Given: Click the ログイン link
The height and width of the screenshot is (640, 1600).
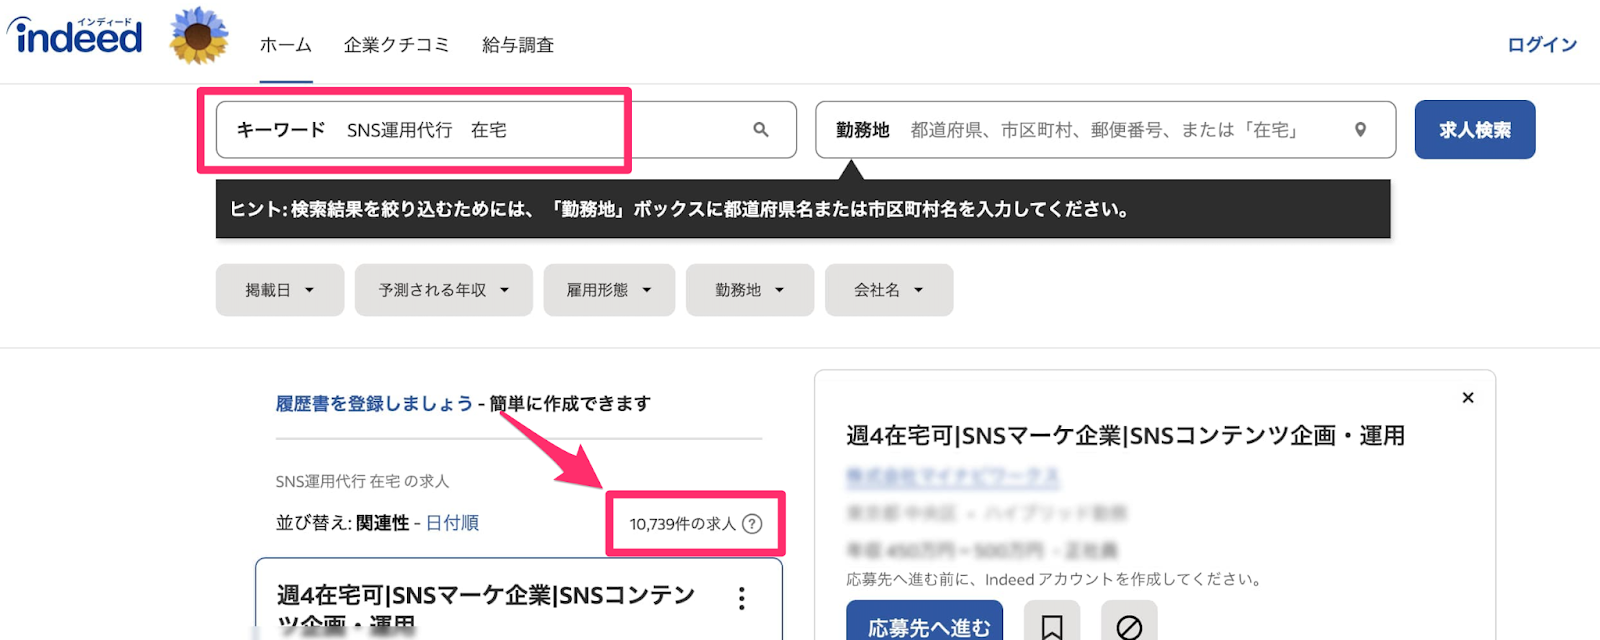Looking at the screenshot, I should click(1542, 45).
